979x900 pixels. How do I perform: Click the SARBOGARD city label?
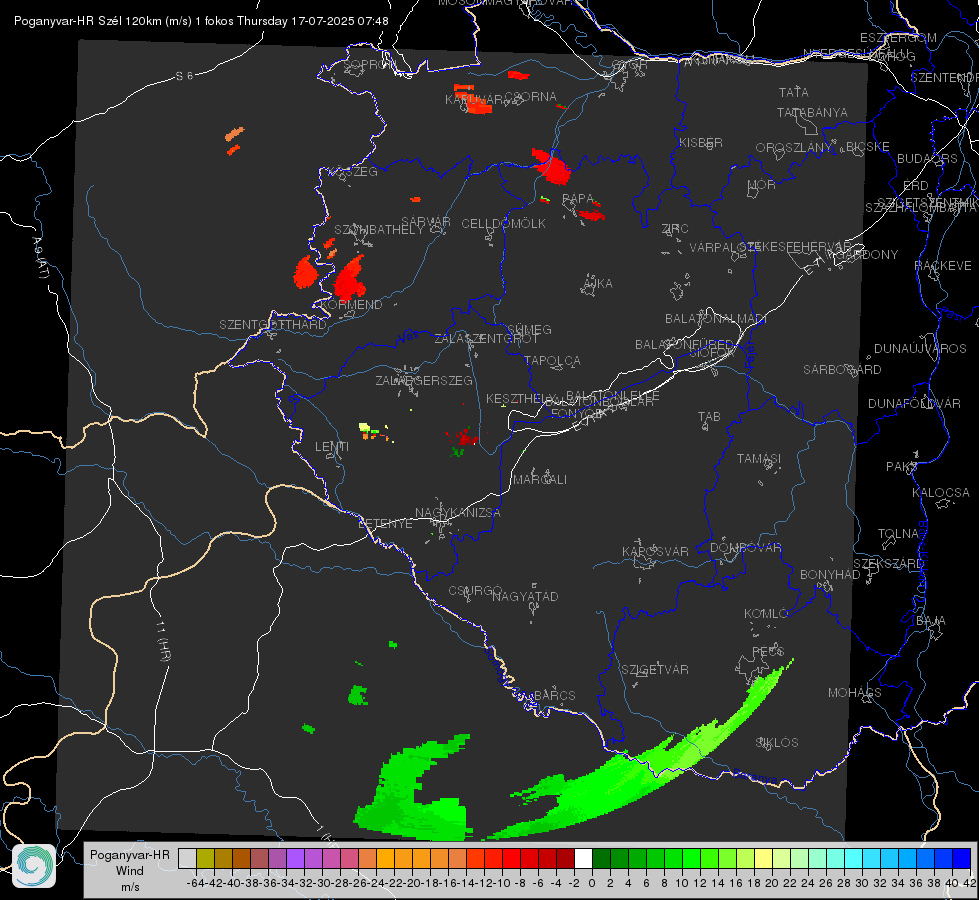(842, 370)
